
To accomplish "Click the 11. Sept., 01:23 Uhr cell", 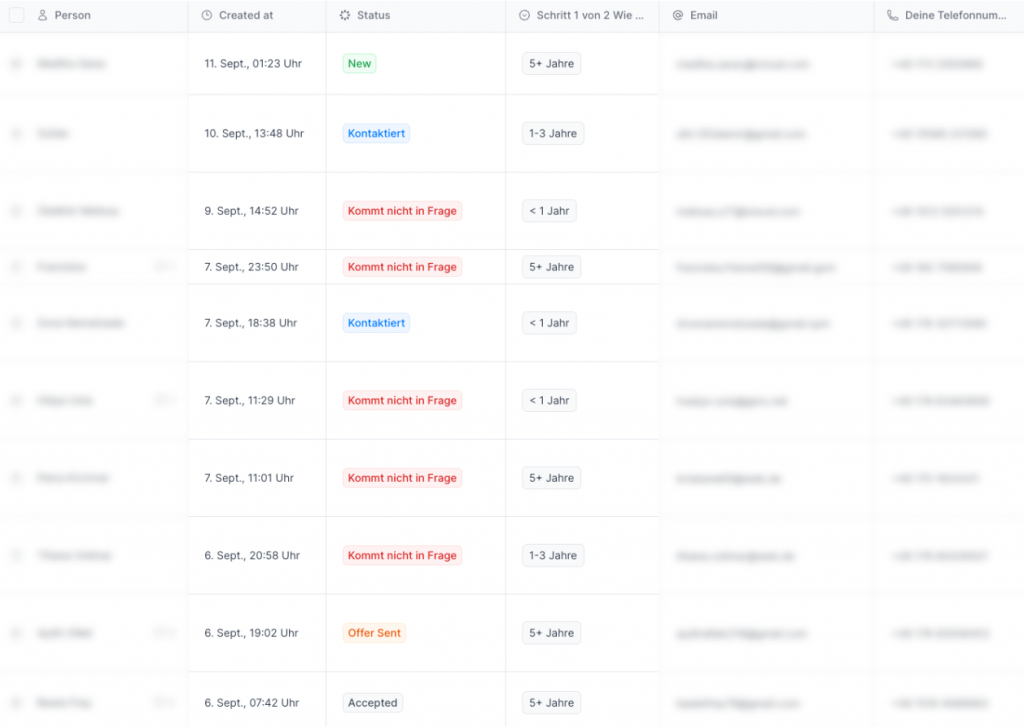I will click(253, 64).
